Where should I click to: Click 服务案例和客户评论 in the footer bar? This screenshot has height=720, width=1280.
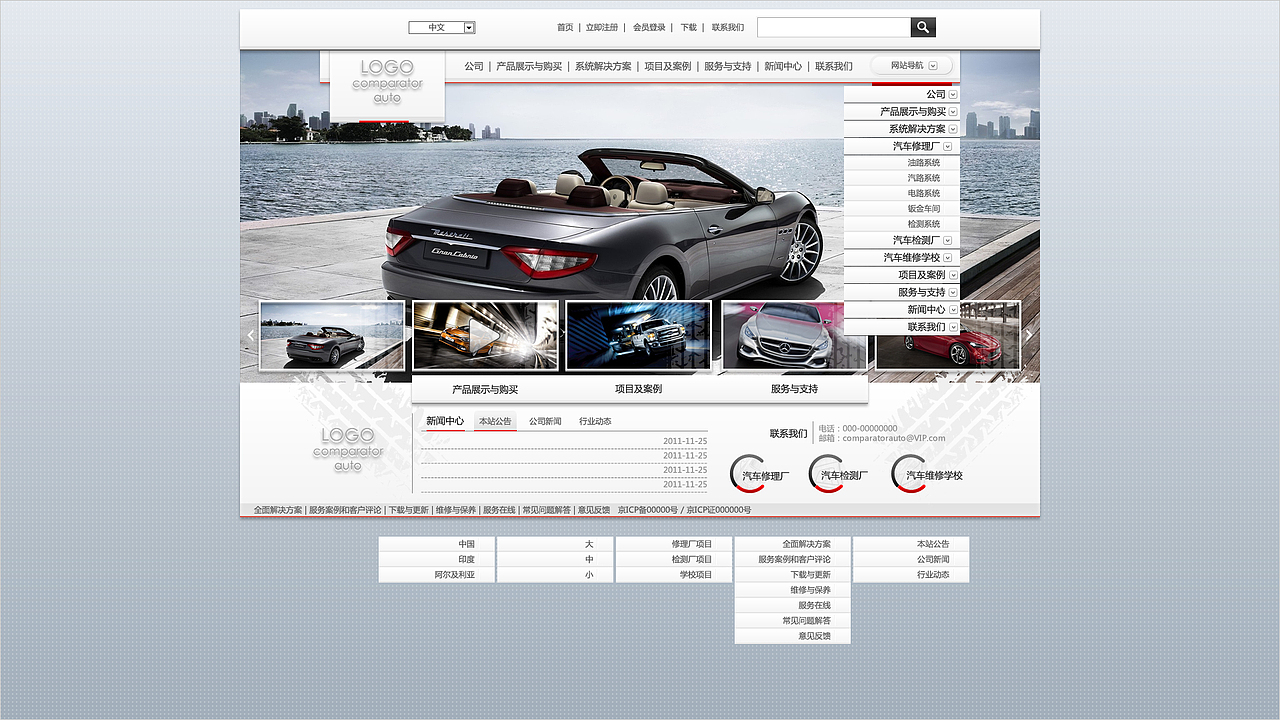[x=345, y=510]
